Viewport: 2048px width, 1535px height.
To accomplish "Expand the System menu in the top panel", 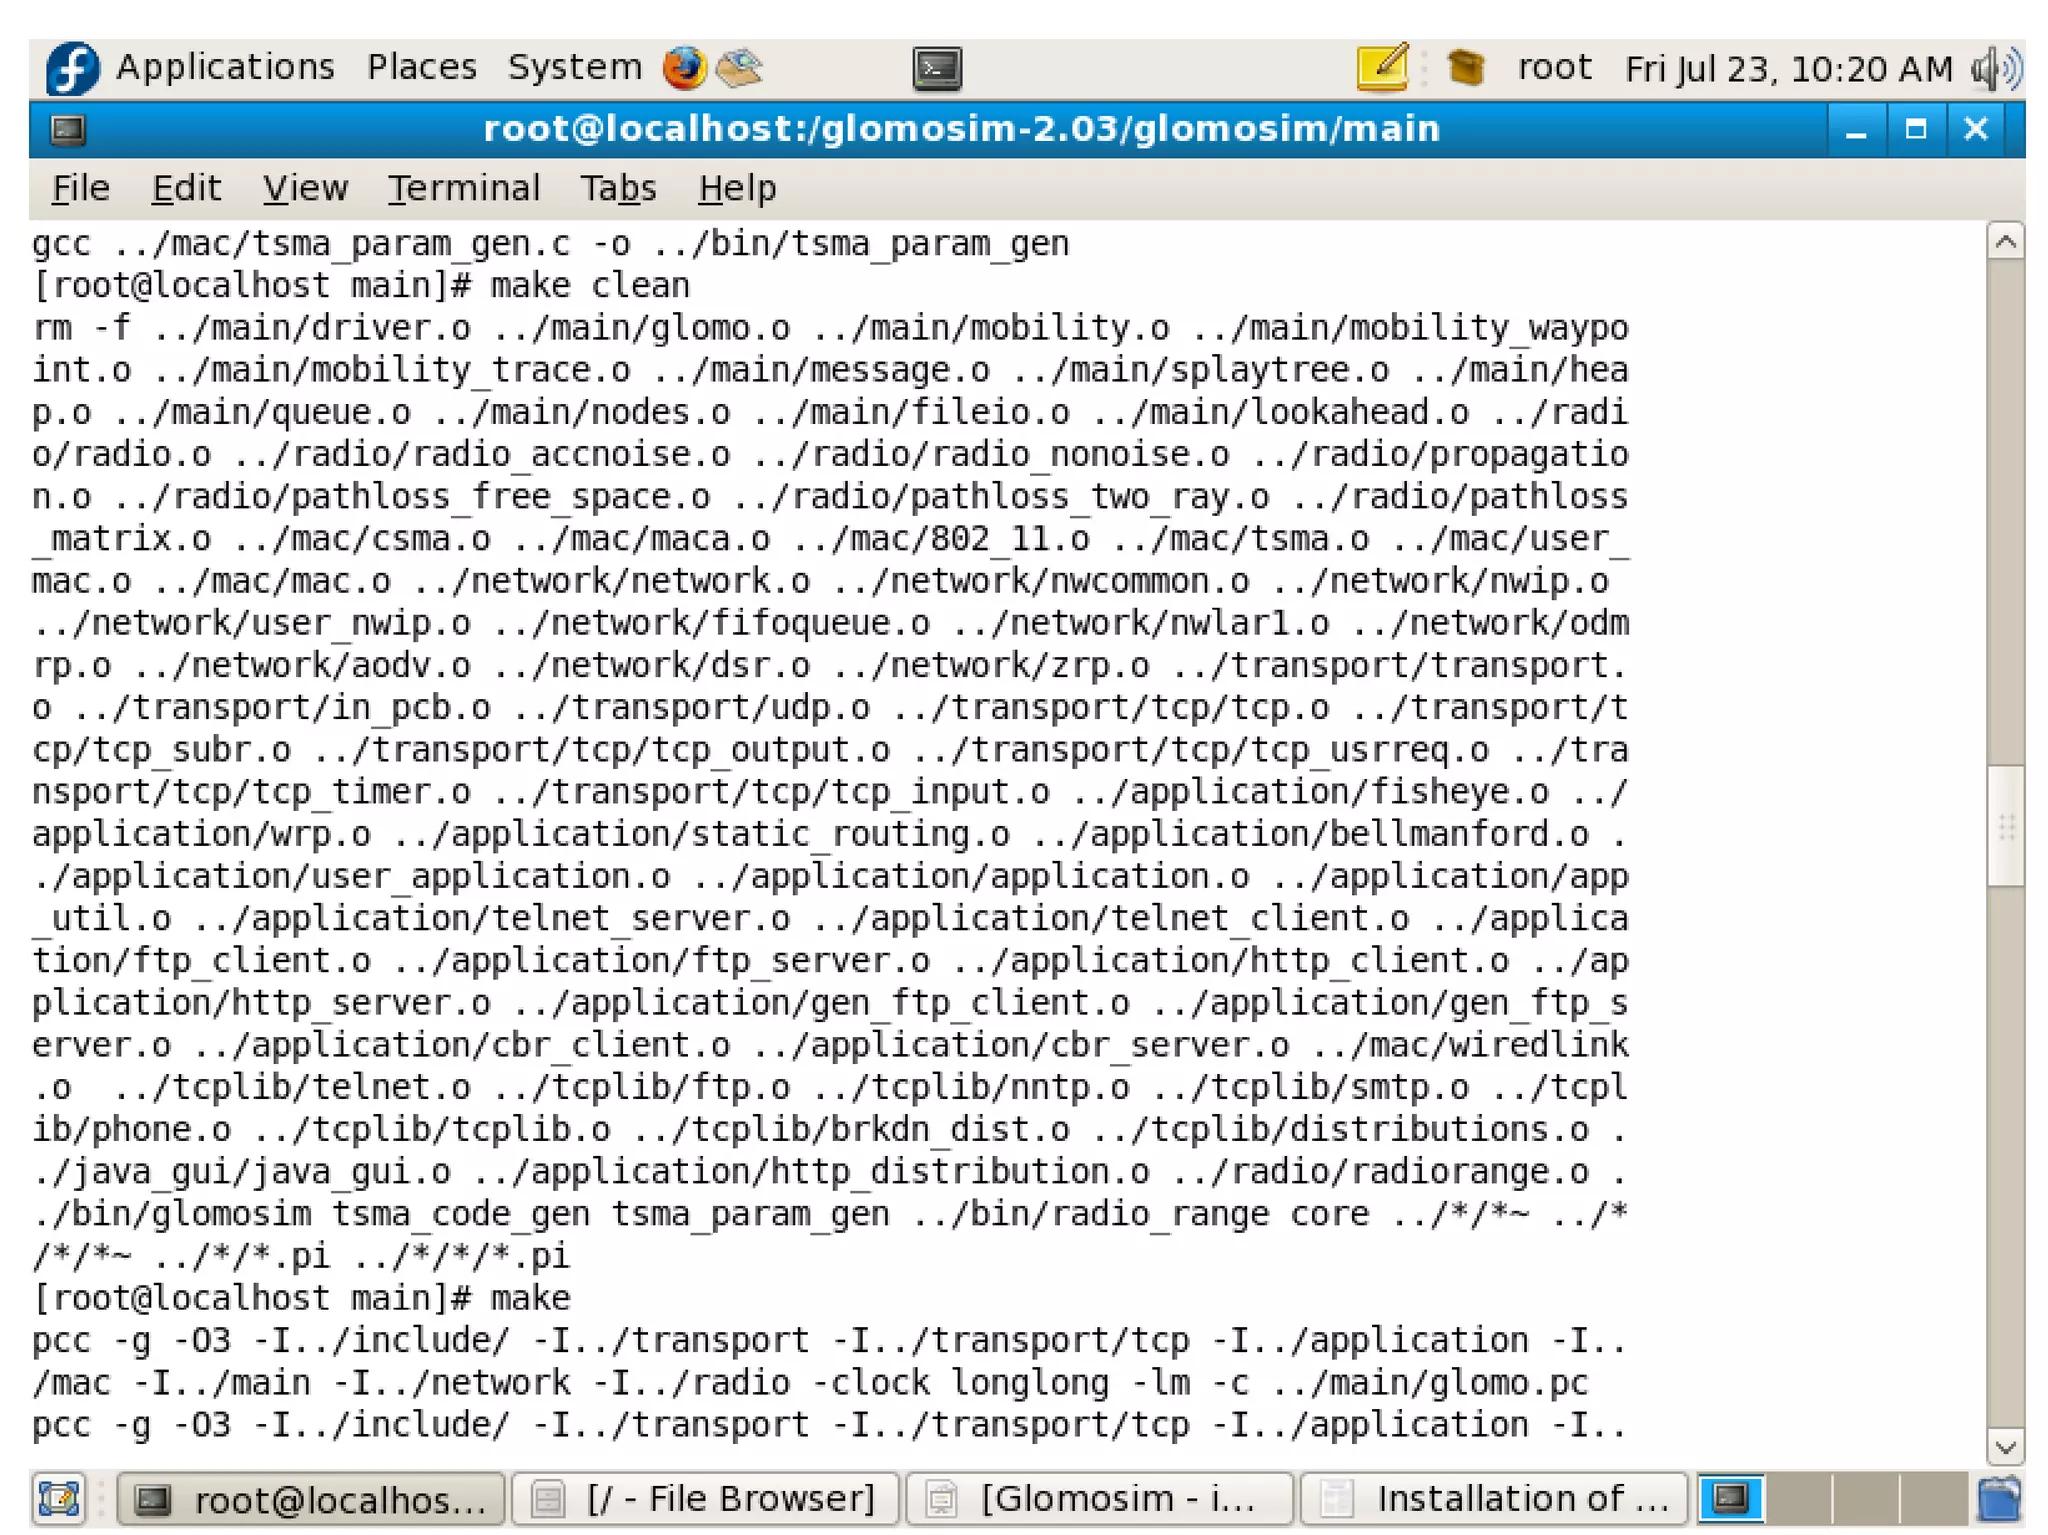I will point(574,67).
